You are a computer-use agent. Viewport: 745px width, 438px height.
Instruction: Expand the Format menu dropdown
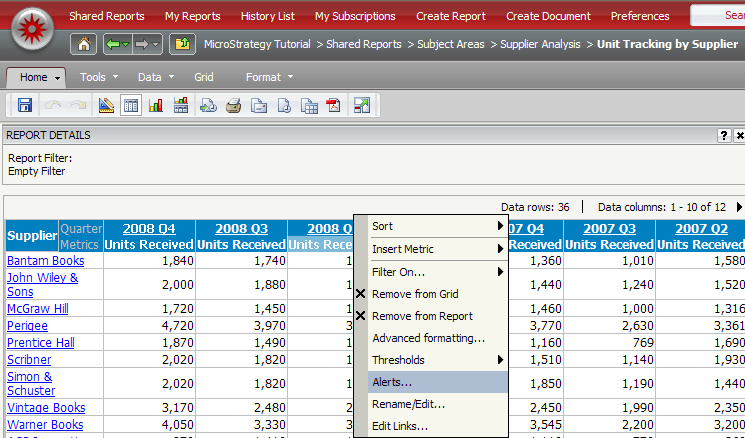click(x=269, y=77)
